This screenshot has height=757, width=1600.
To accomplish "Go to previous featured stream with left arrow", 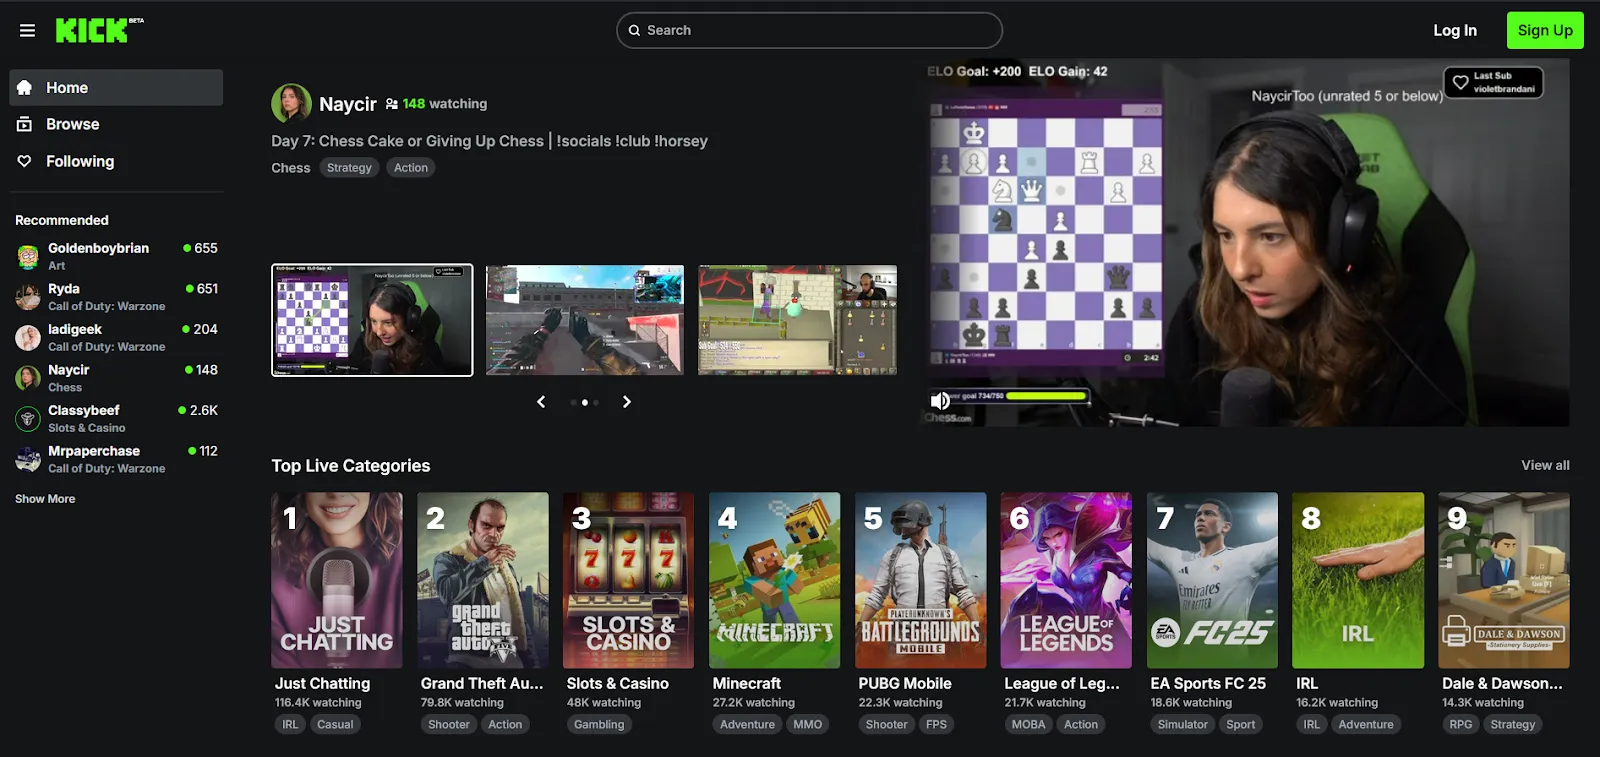I will tap(541, 402).
